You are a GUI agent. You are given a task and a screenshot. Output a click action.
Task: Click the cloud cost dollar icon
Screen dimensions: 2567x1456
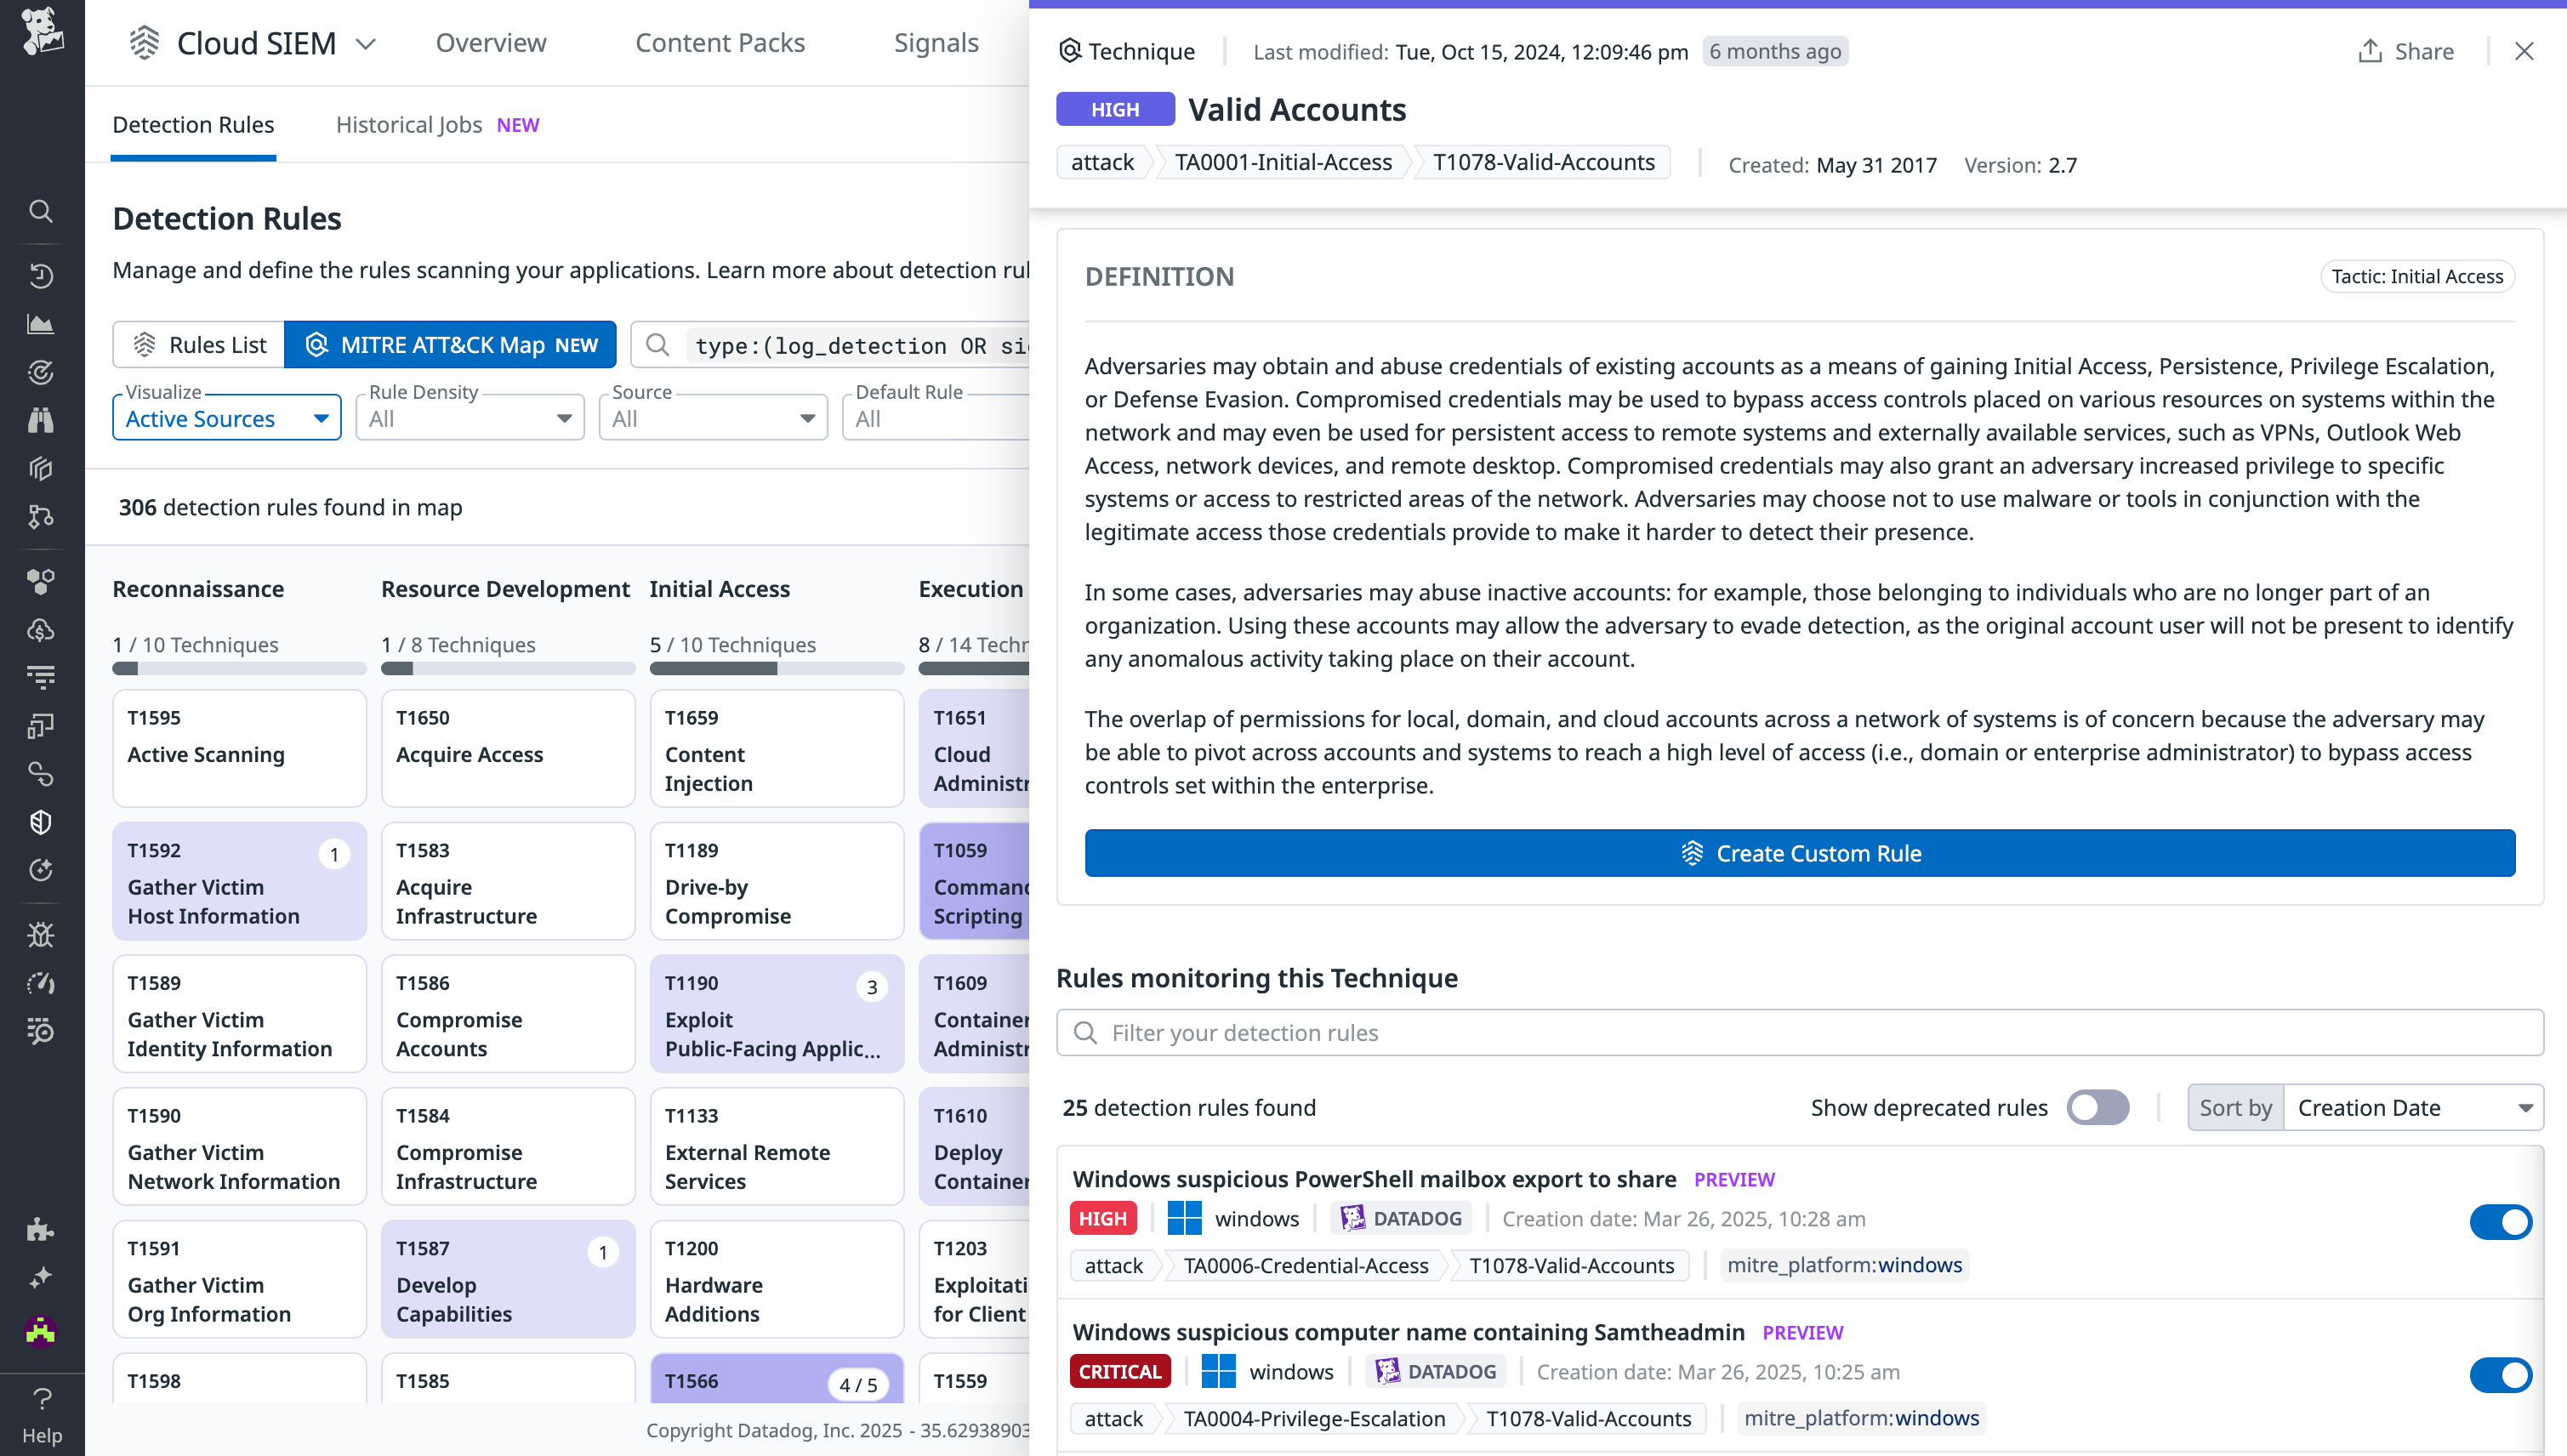[x=41, y=630]
